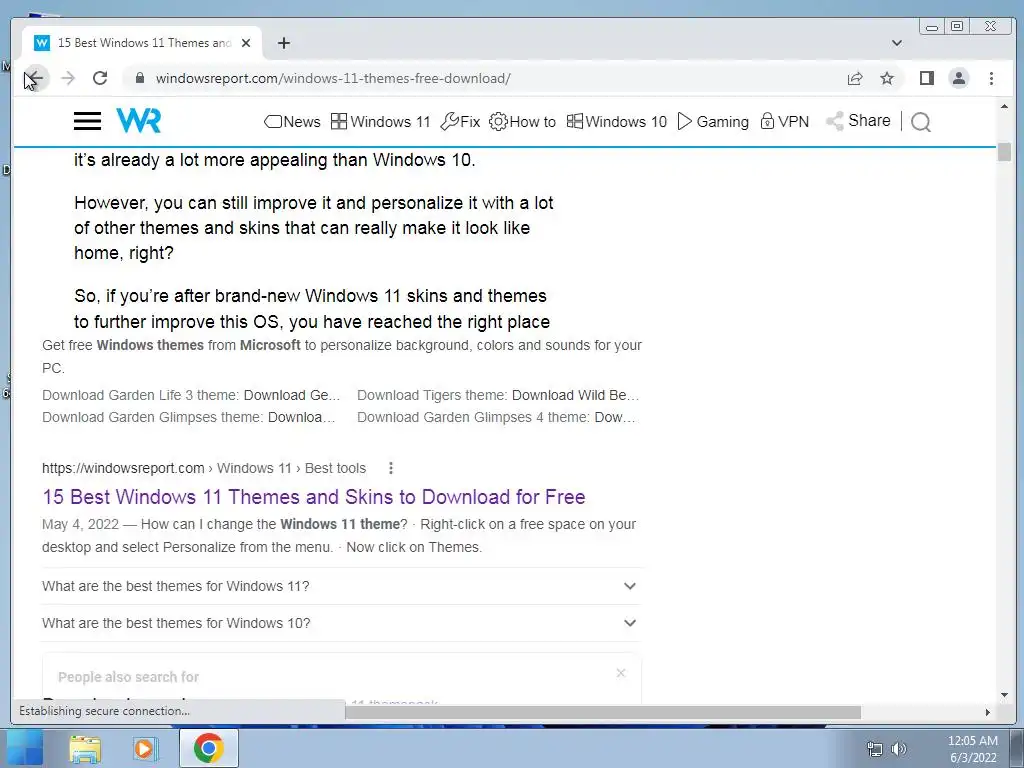The width and height of the screenshot is (1024, 768).
Task: Open the Gaming section
Action: [x=713, y=121]
